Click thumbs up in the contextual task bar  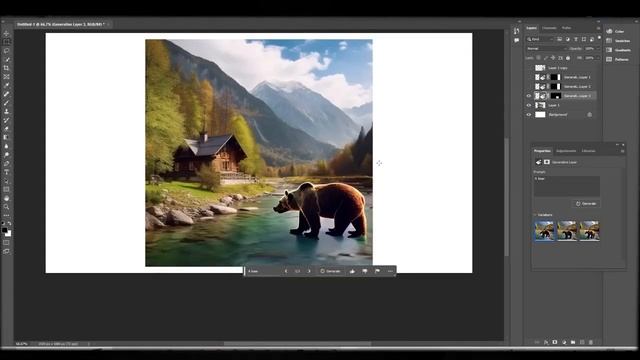pyautogui.click(x=352, y=271)
